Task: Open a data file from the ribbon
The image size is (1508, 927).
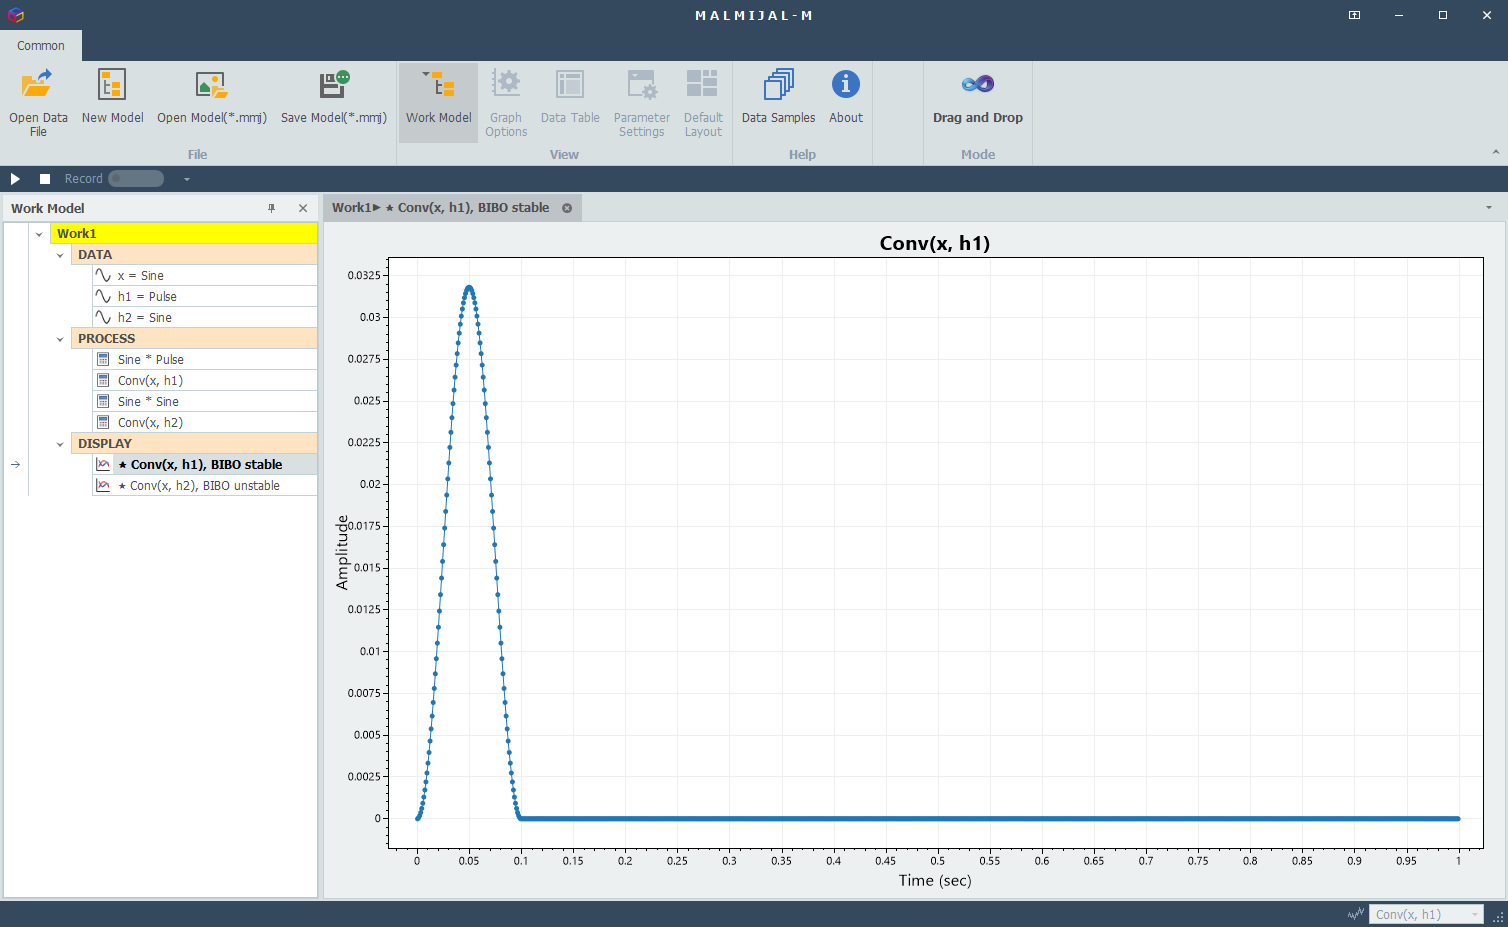Action: point(38,103)
